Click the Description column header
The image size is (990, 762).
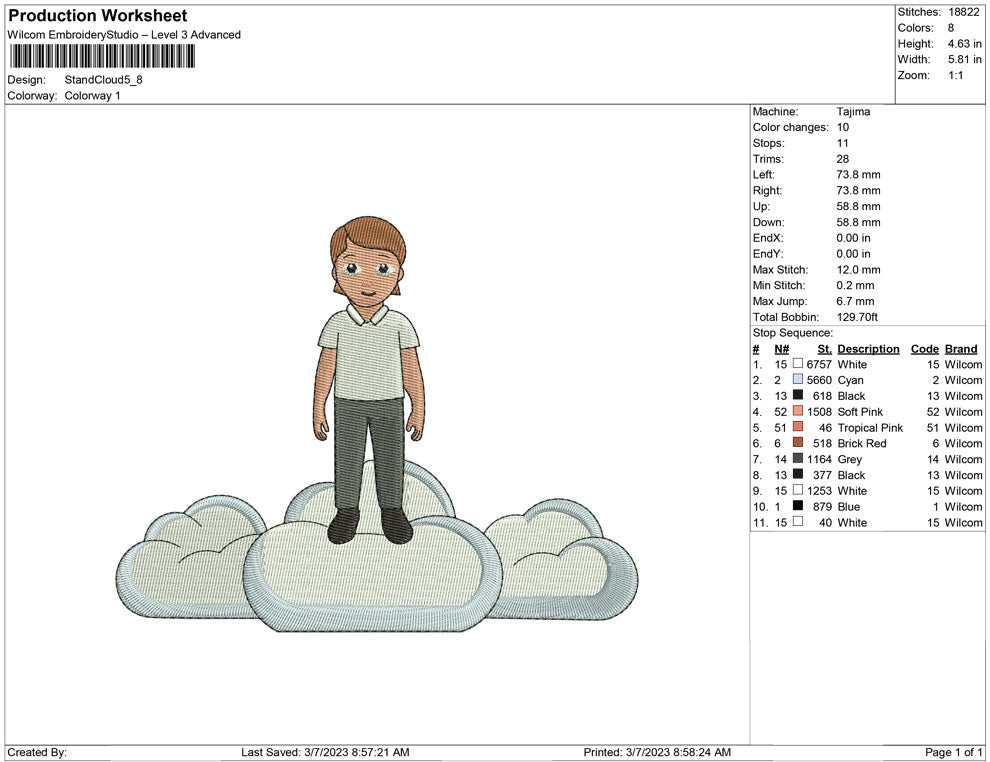pos(868,349)
